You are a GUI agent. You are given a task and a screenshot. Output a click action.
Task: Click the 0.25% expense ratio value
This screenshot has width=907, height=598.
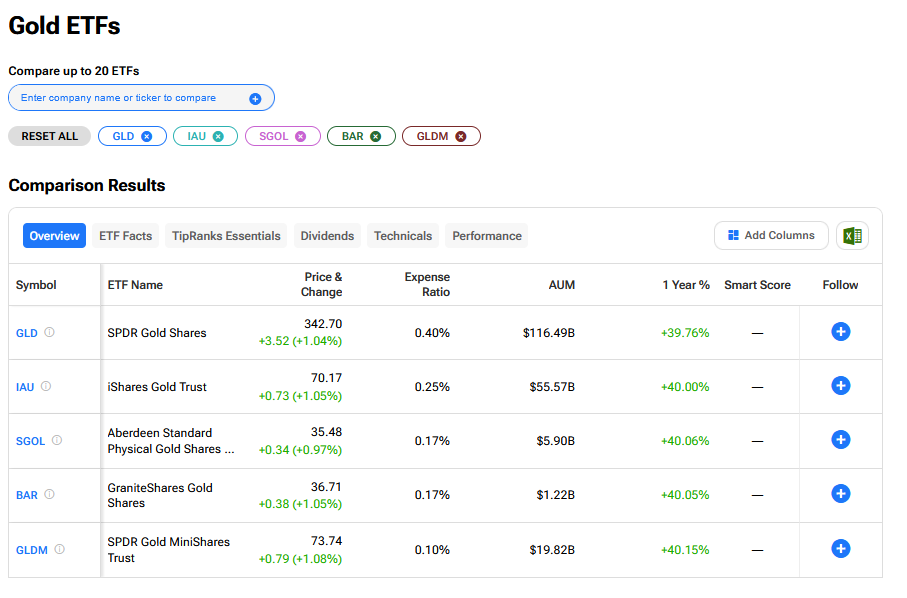432,387
